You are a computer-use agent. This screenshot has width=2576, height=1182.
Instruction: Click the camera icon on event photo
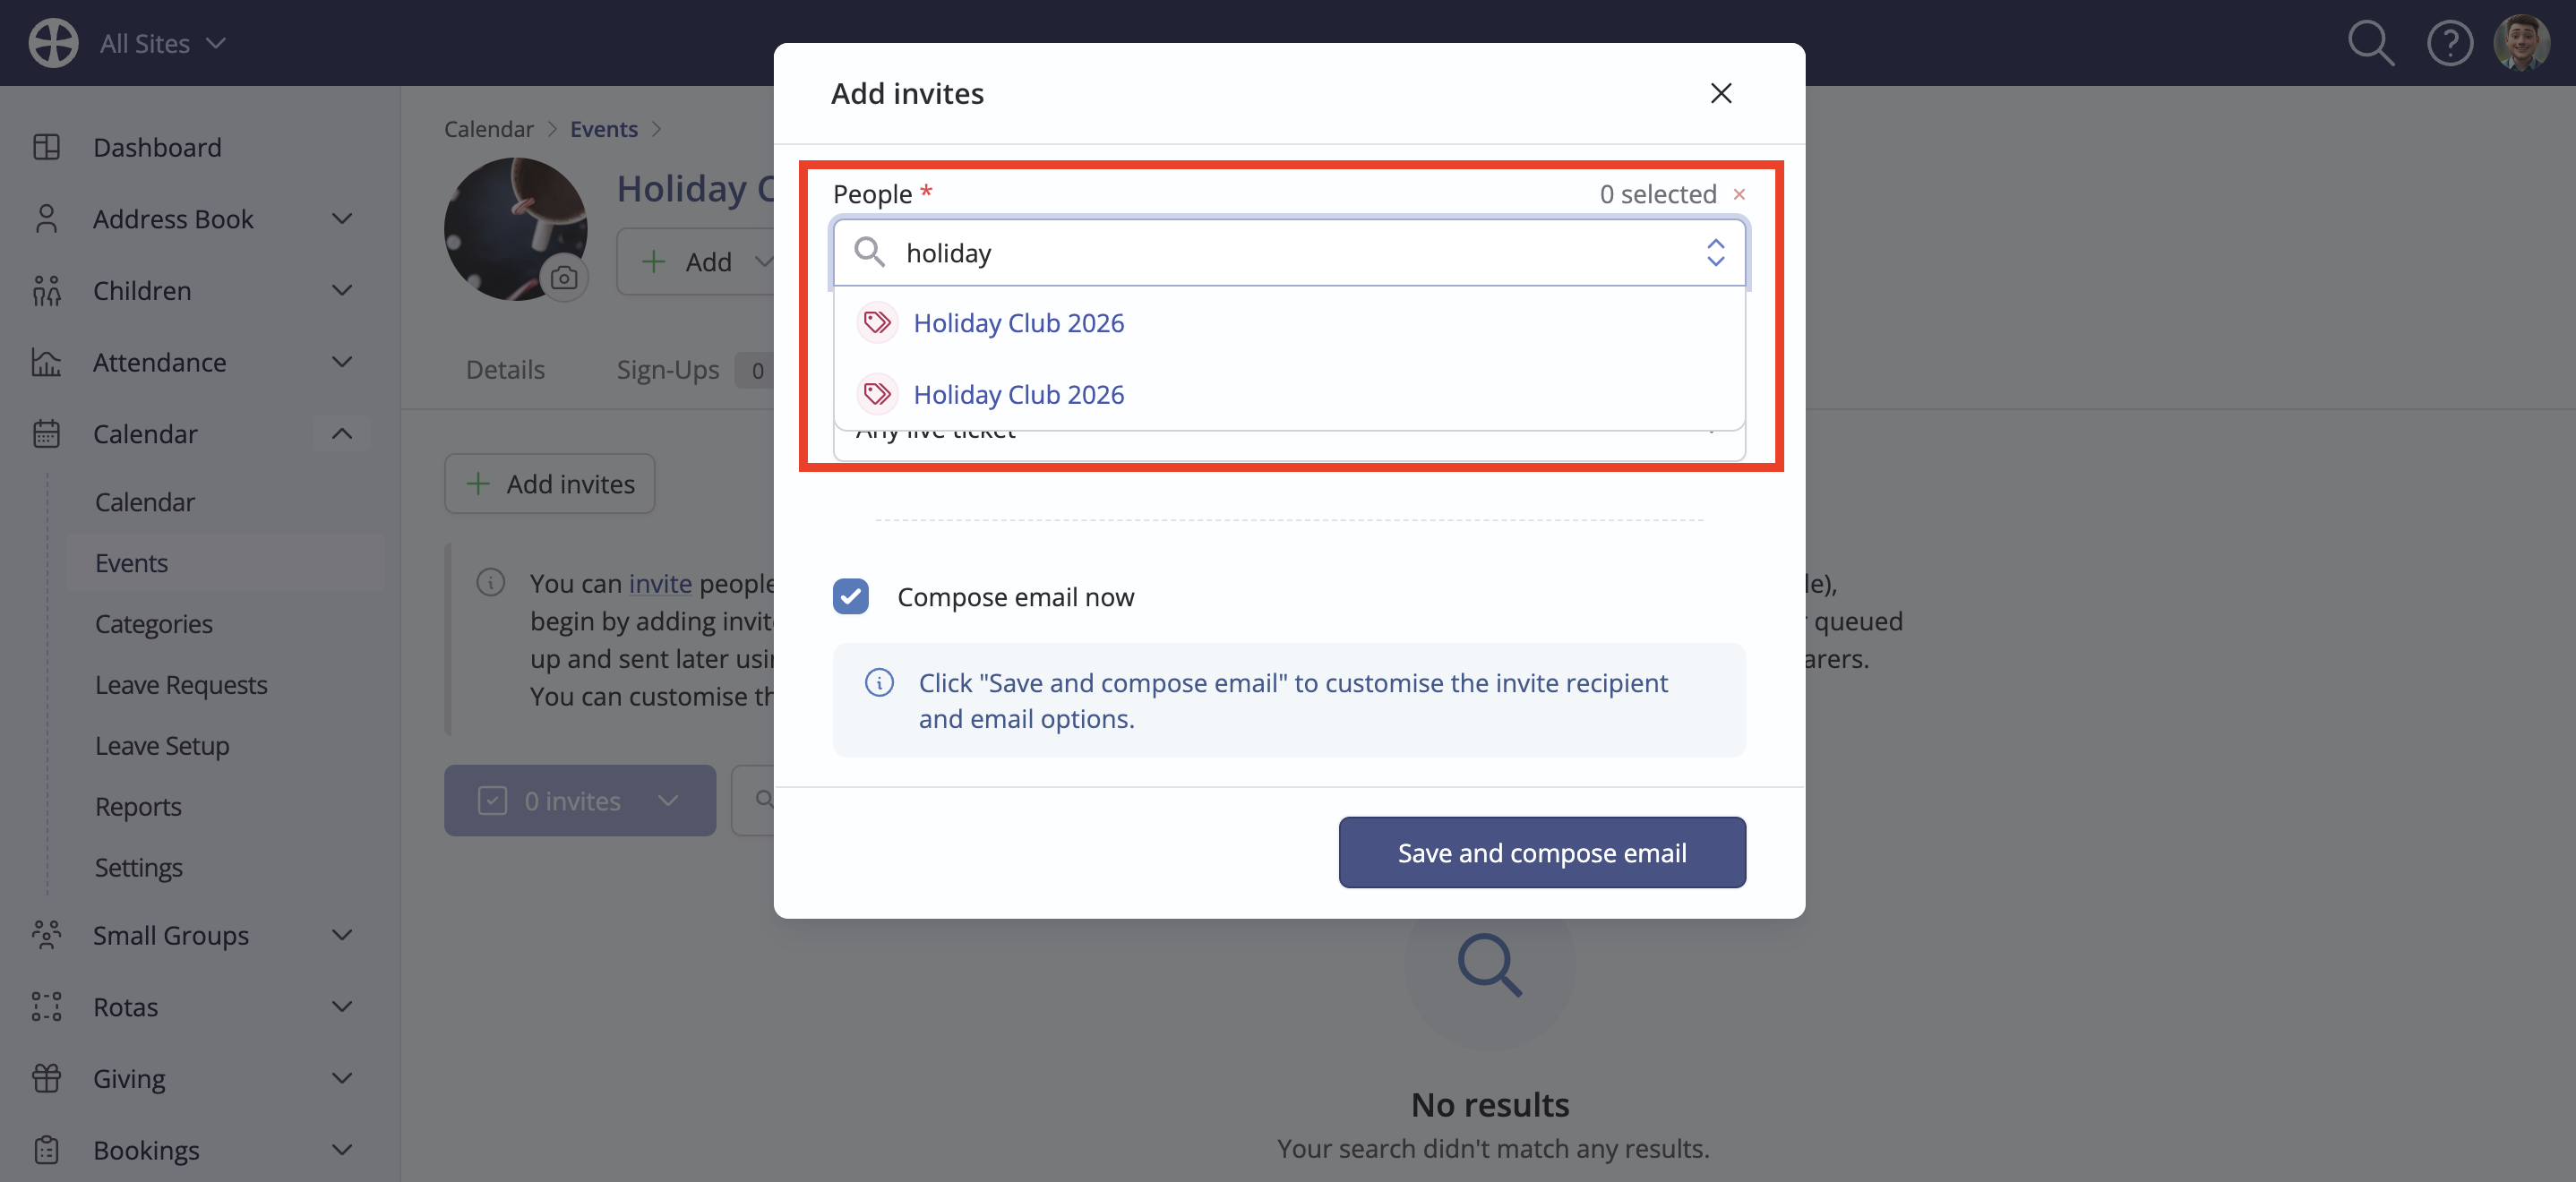coord(564,277)
